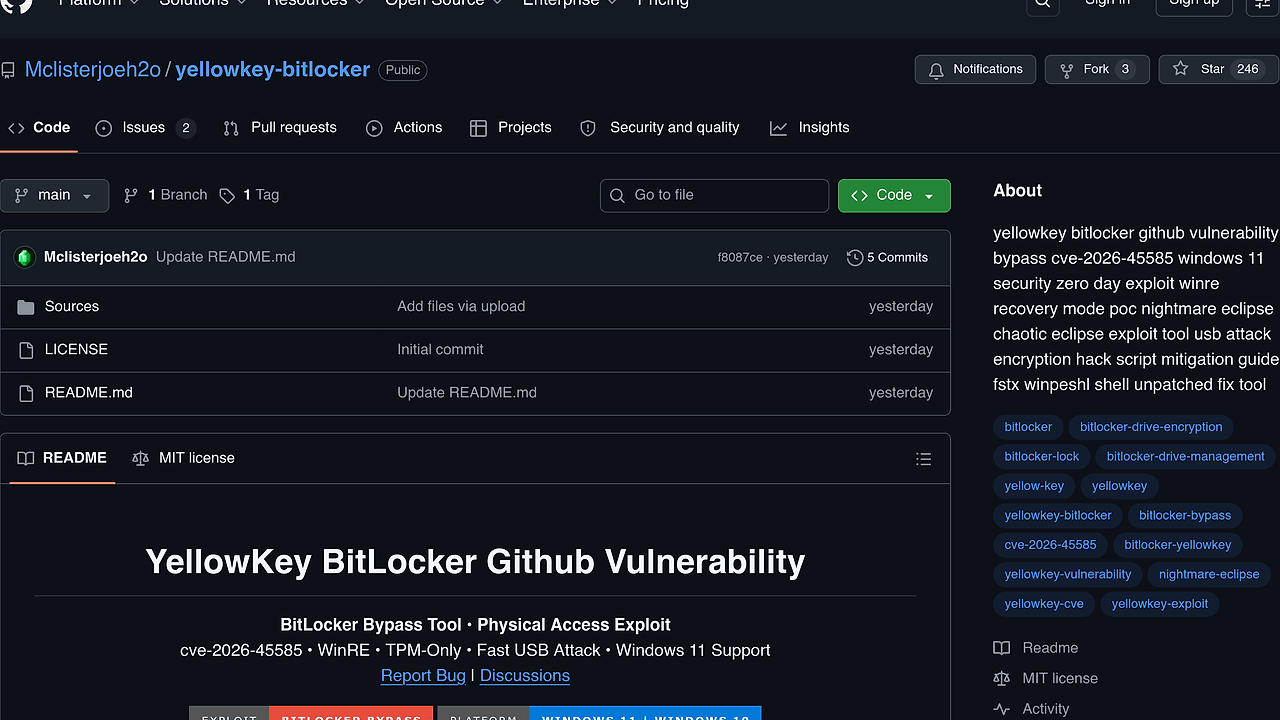Open the Update README.md commit message

[x=226, y=257]
